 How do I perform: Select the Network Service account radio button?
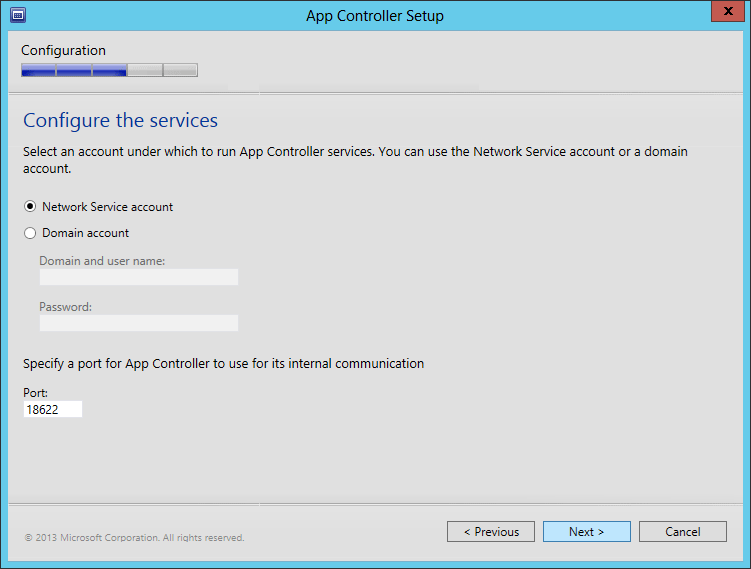click(x=30, y=207)
